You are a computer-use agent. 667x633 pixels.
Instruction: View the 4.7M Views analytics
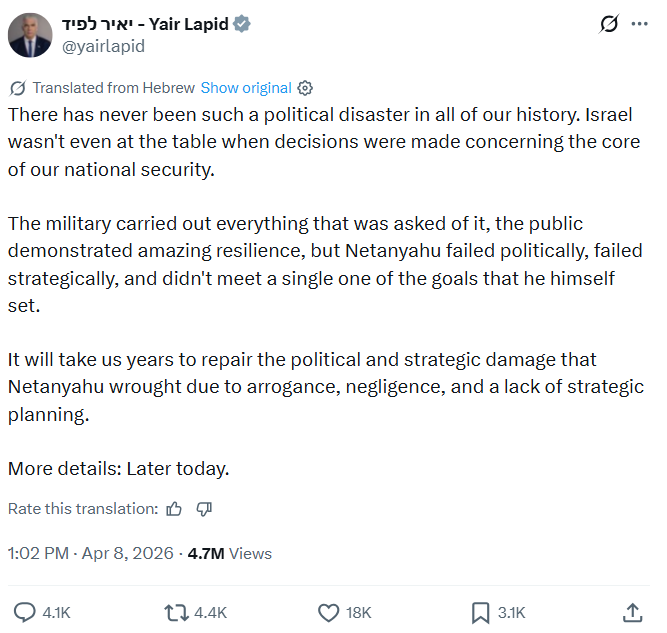tap(229, 553)
